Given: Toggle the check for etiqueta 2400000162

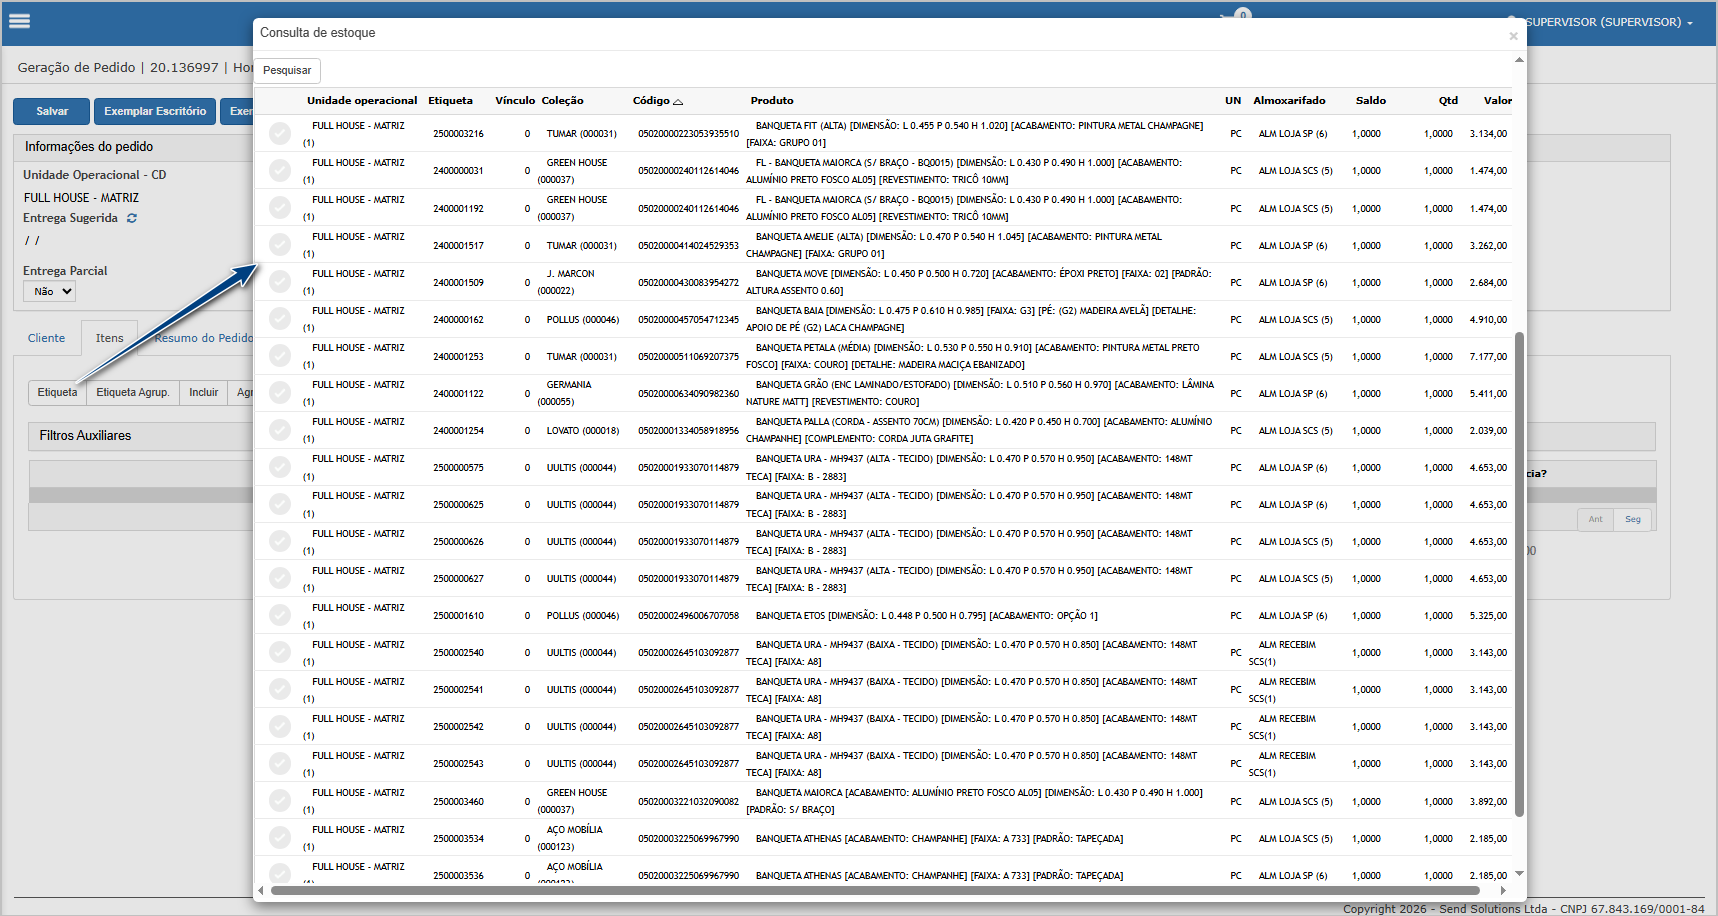Looking at the screenshot, I should (280, 318).
